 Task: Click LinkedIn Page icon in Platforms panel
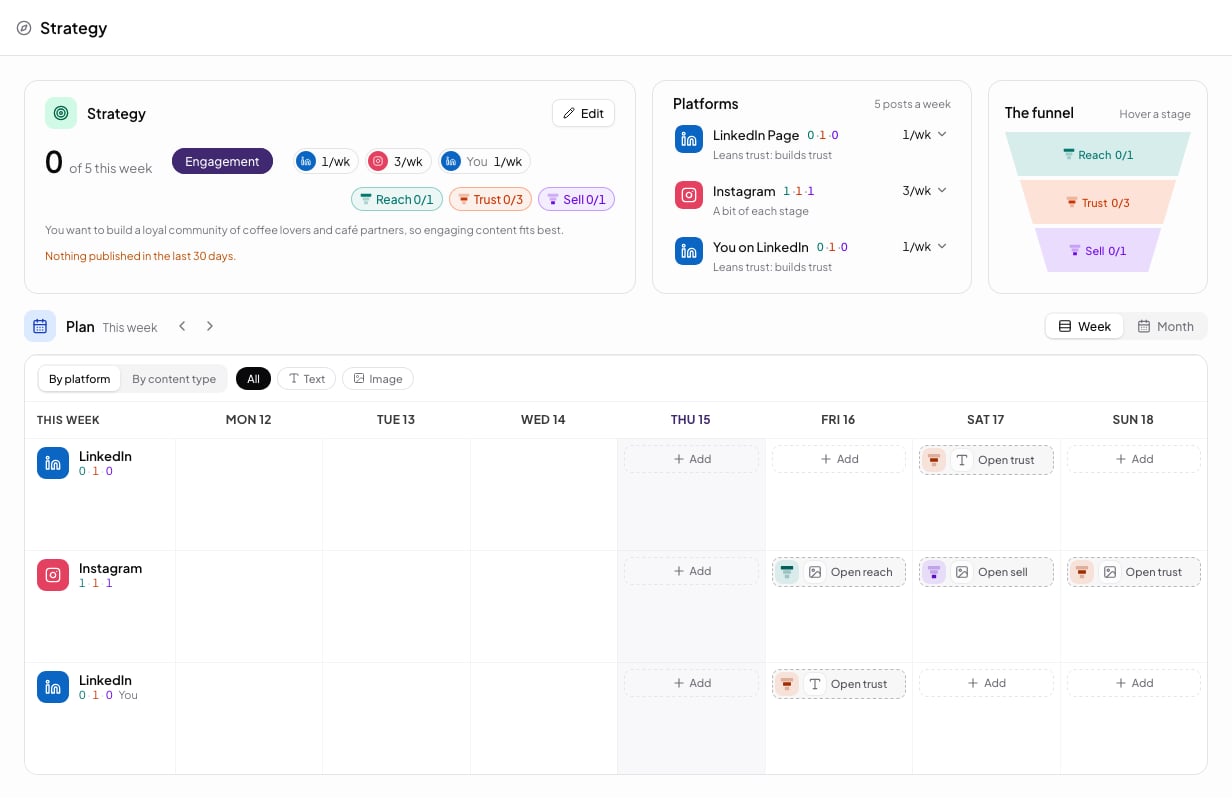click(x=689, y=139)
